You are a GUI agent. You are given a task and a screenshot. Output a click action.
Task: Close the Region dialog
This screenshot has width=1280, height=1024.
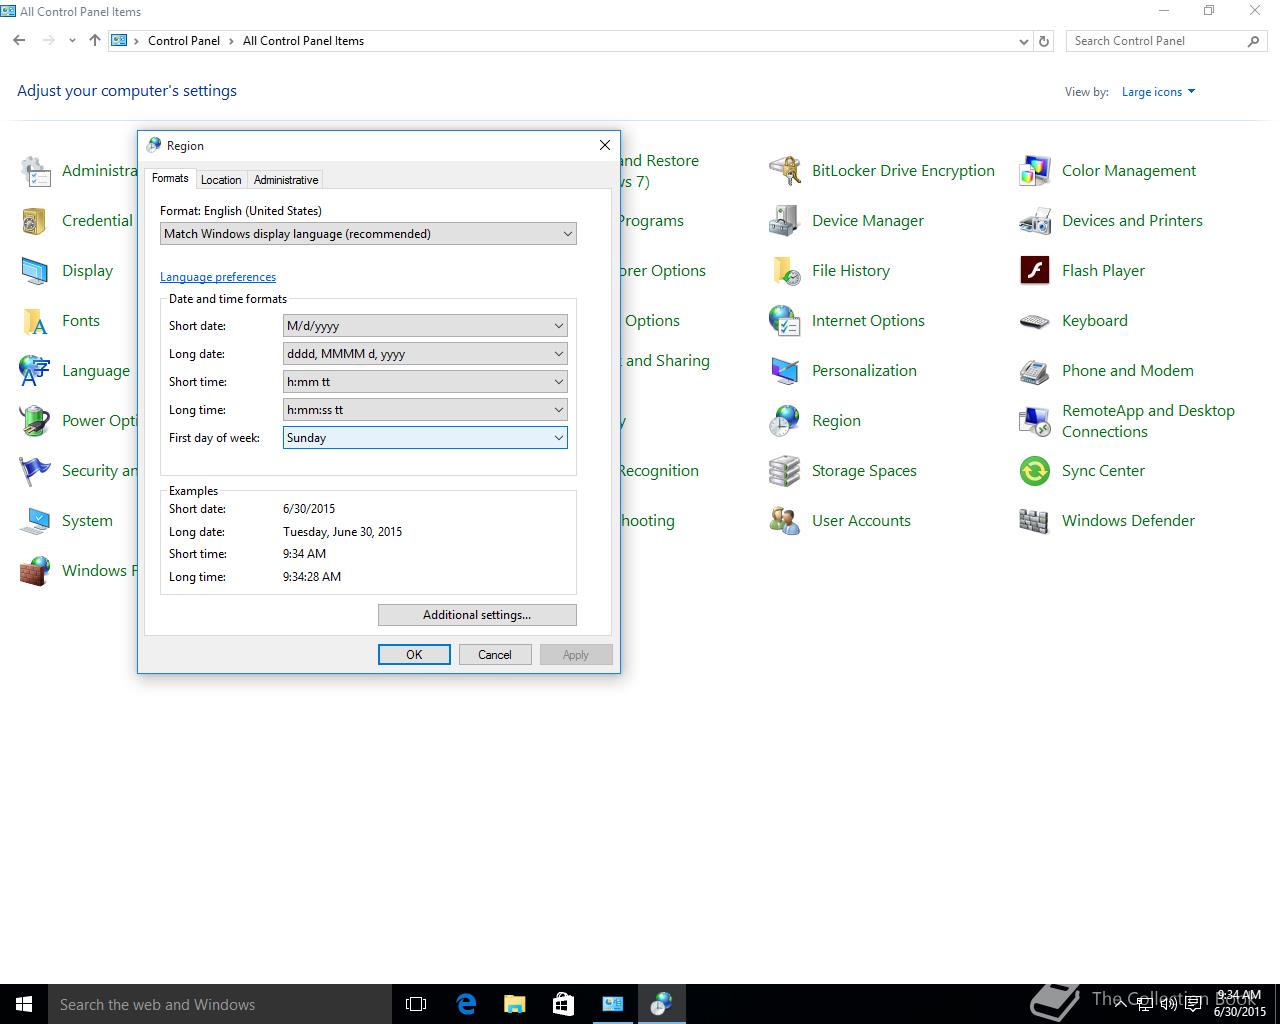coord(604,145)
